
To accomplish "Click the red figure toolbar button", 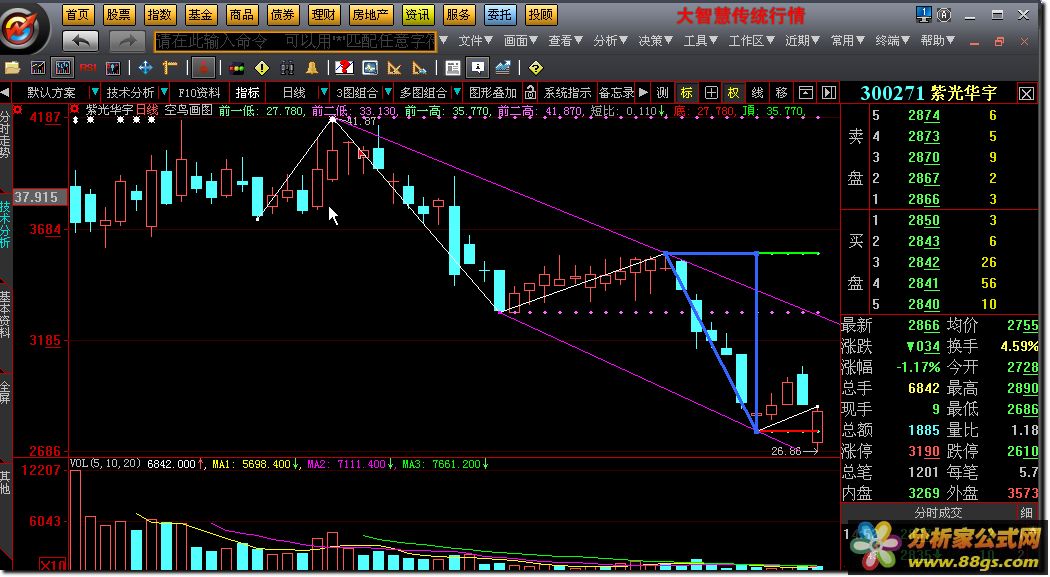I will click(x=204, y=68).
